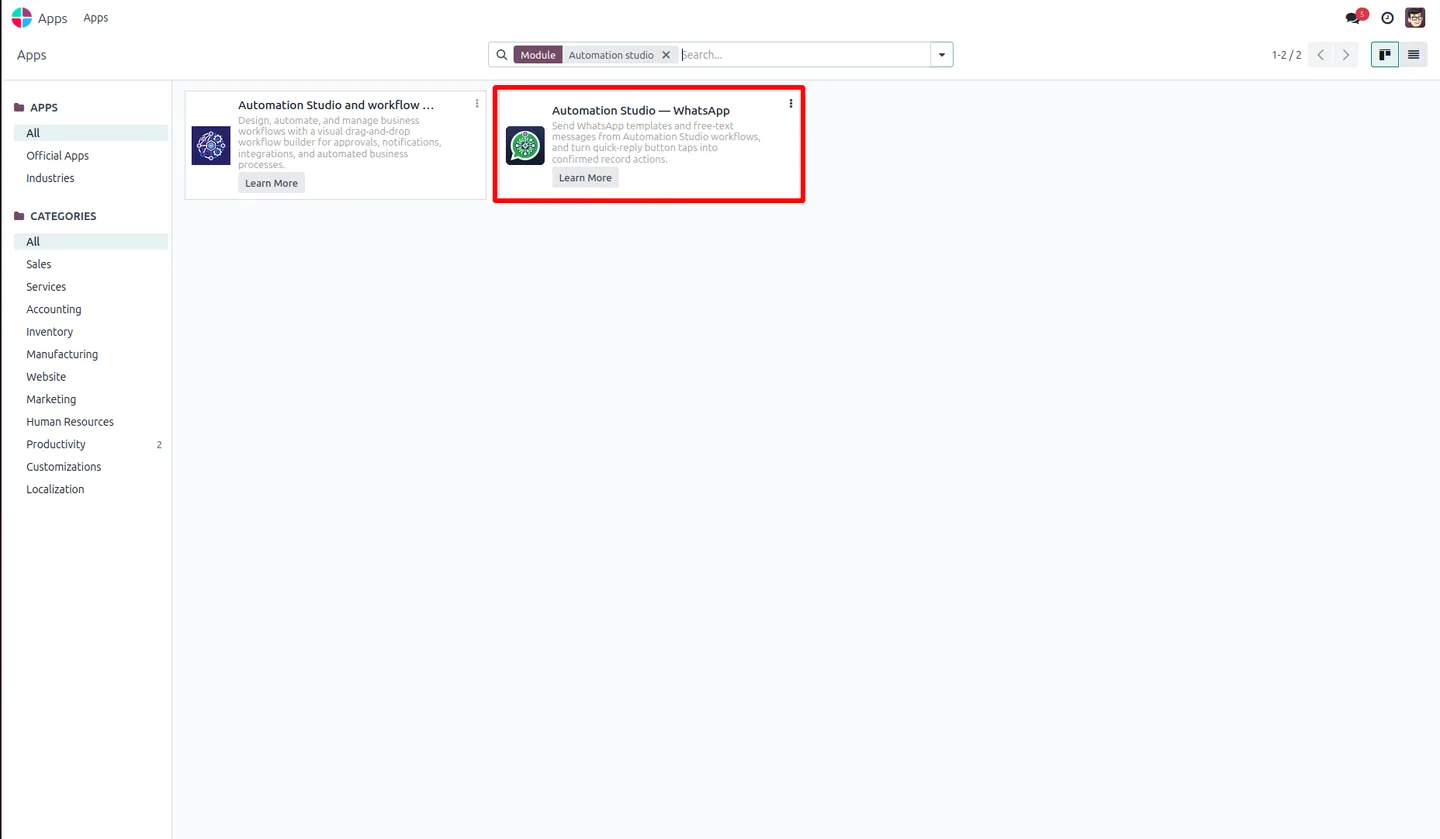This screenshot has width=1440, height=839.
Task: Open the Automation Studio and workflow card menu
Action: [x=477, y=104]
